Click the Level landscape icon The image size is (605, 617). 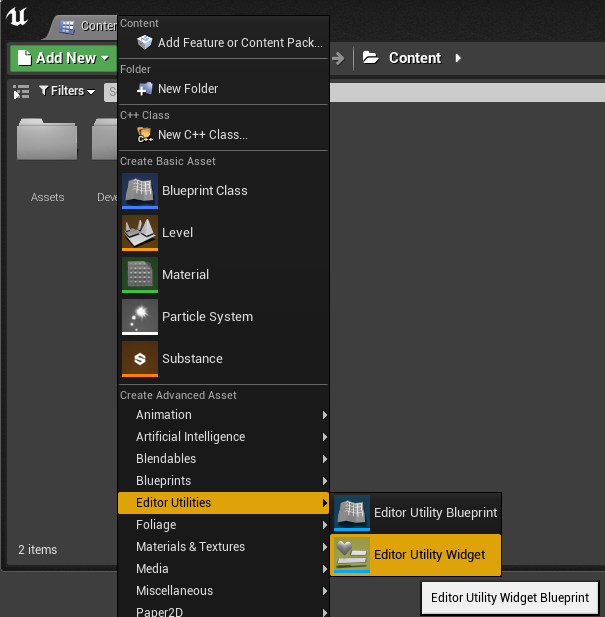[x=140, y=233]
